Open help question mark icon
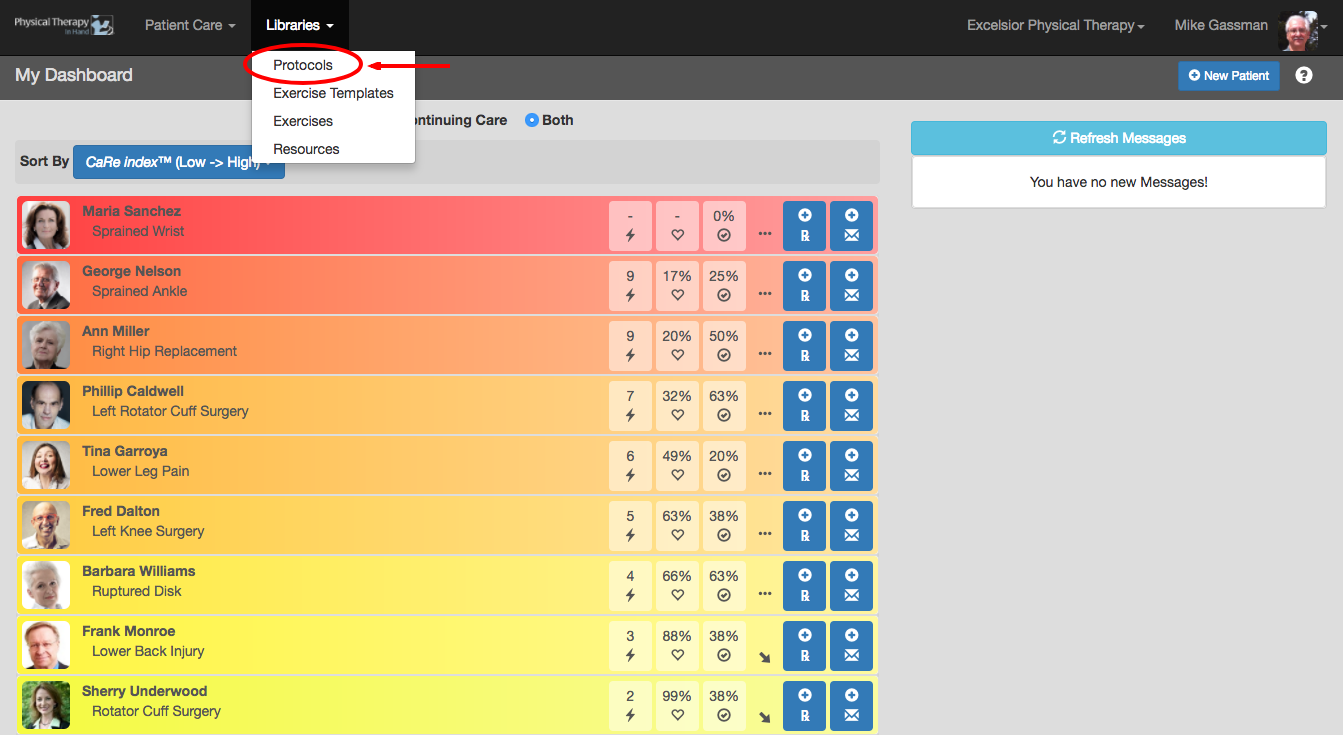1343x735 pixels. (x=1304, y=75)
